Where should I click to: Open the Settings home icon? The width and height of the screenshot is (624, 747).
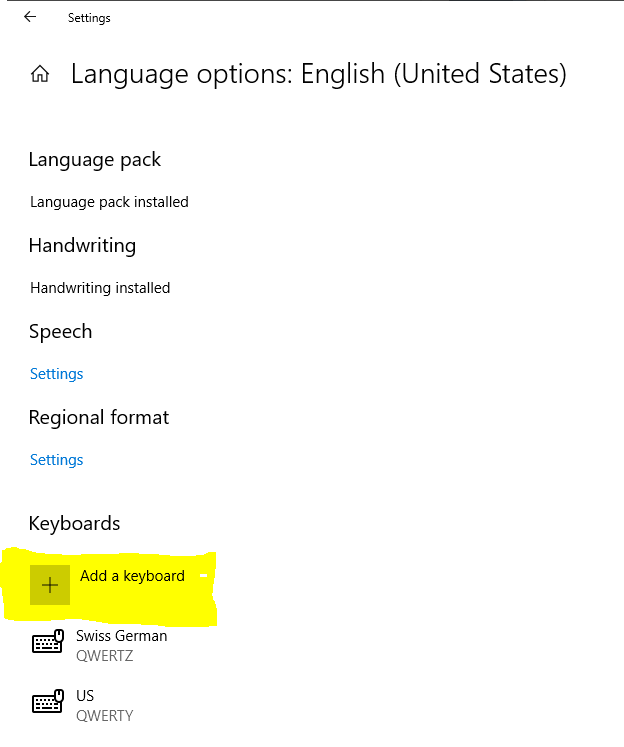(x=40, y=74)
